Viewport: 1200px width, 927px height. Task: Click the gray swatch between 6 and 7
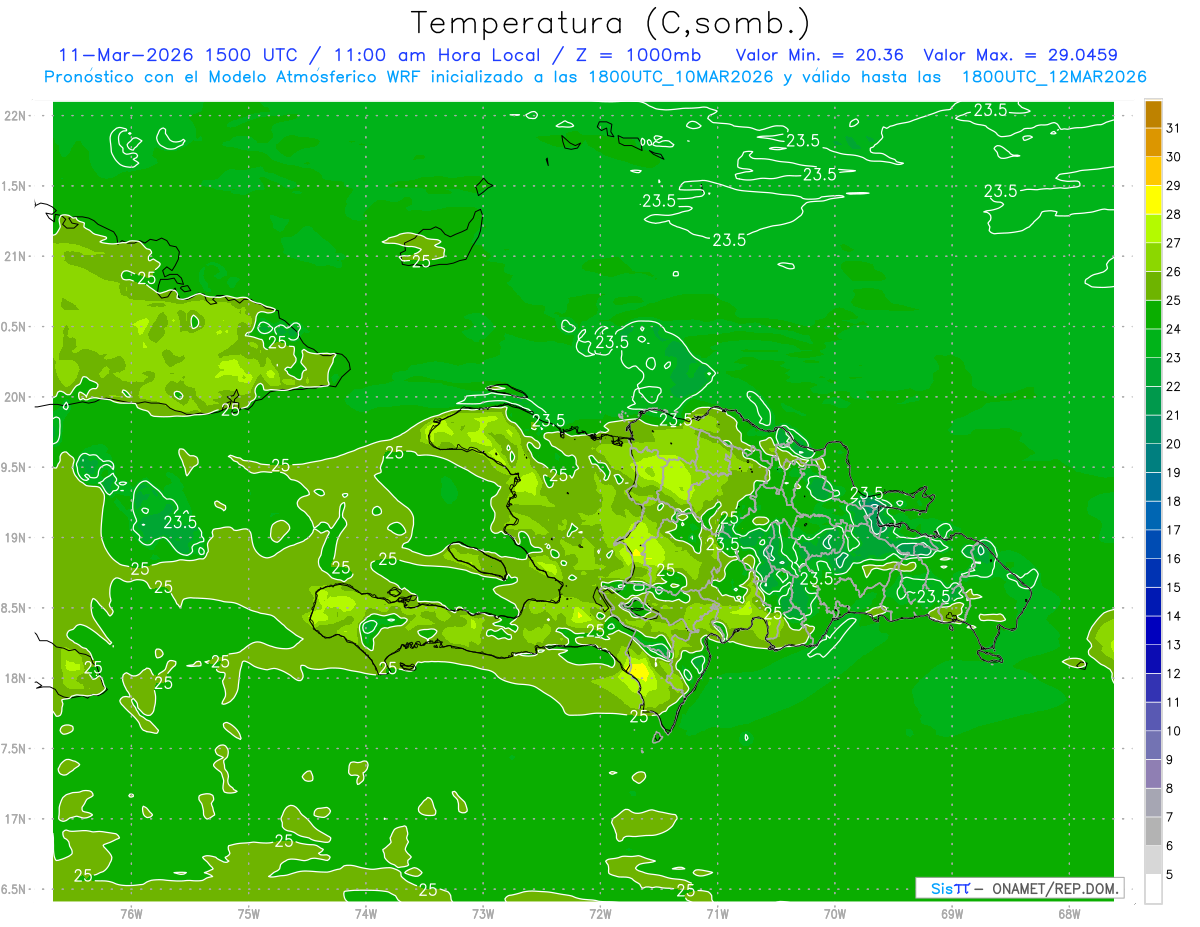tap(1153, 832)
